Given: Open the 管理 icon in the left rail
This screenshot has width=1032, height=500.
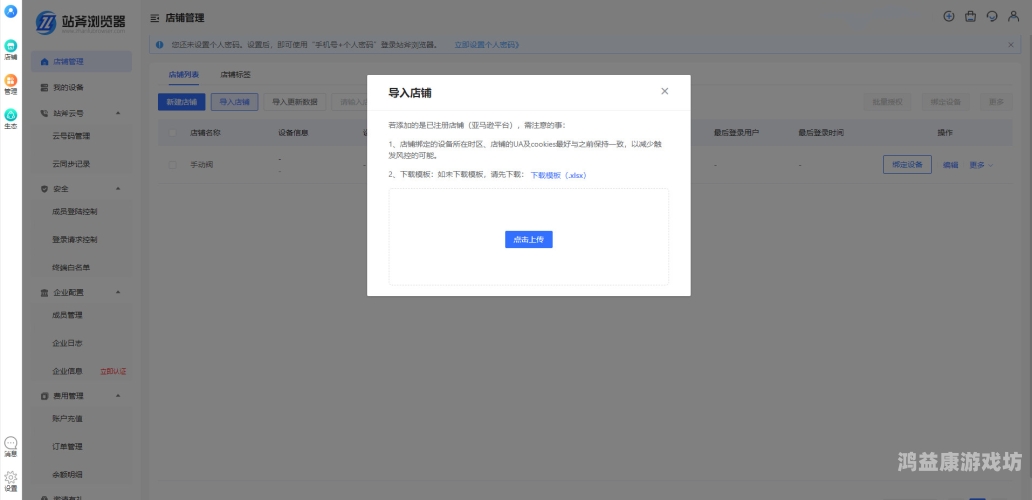Looking at the screenshot, I should tap(11, 84).
